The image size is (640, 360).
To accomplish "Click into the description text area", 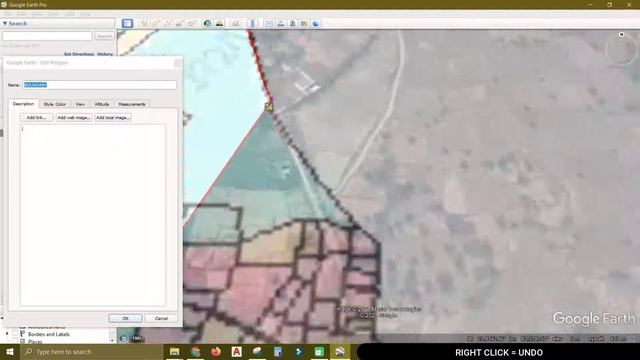I will (x=93, y=215).
